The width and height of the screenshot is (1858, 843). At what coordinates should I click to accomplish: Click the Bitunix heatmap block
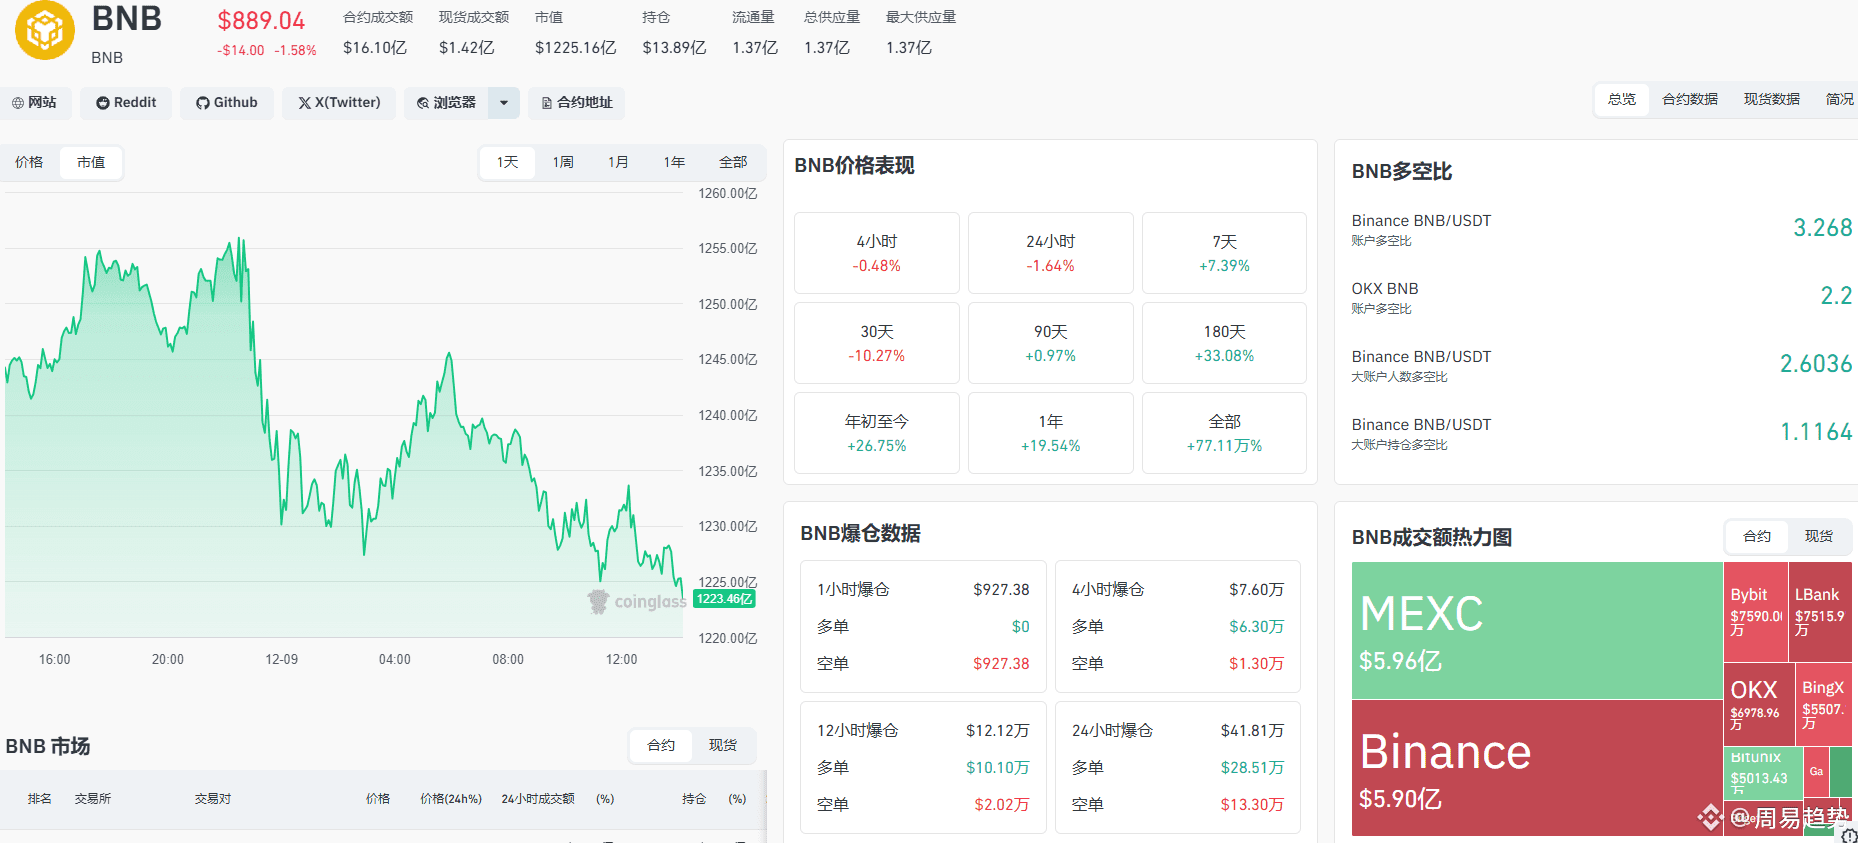click(x=1763, y=771)
